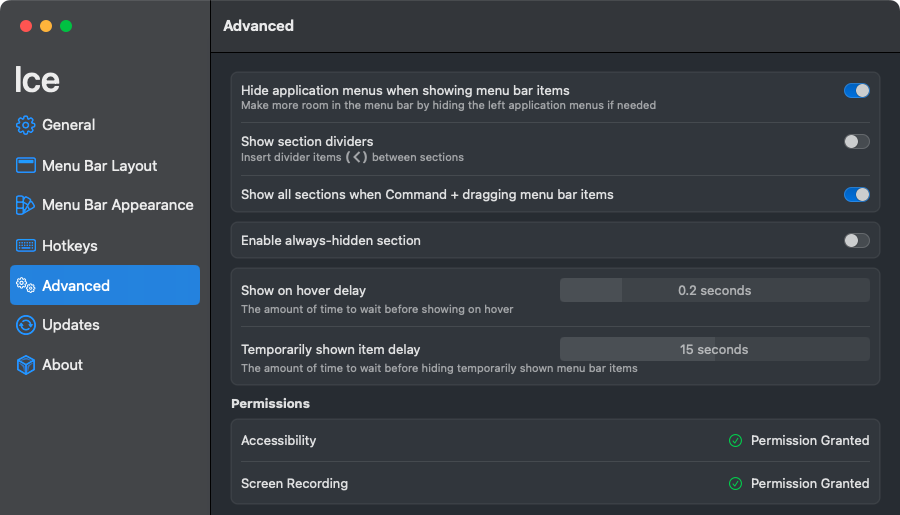Click the General gear icon

click(x=25, y=125)
